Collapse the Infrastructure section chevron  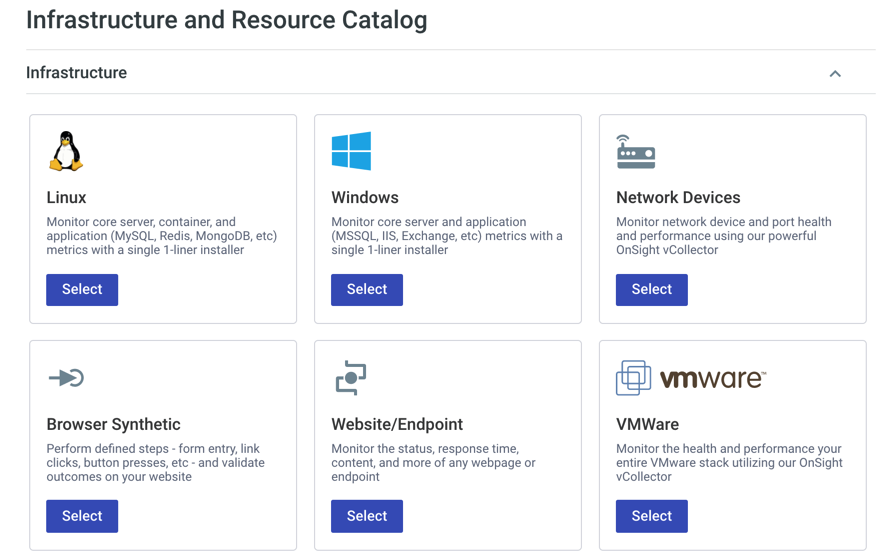click(835, 73)
